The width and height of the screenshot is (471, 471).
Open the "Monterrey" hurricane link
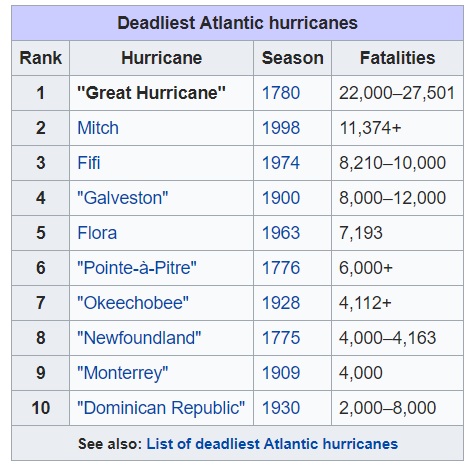click(123, 373)
